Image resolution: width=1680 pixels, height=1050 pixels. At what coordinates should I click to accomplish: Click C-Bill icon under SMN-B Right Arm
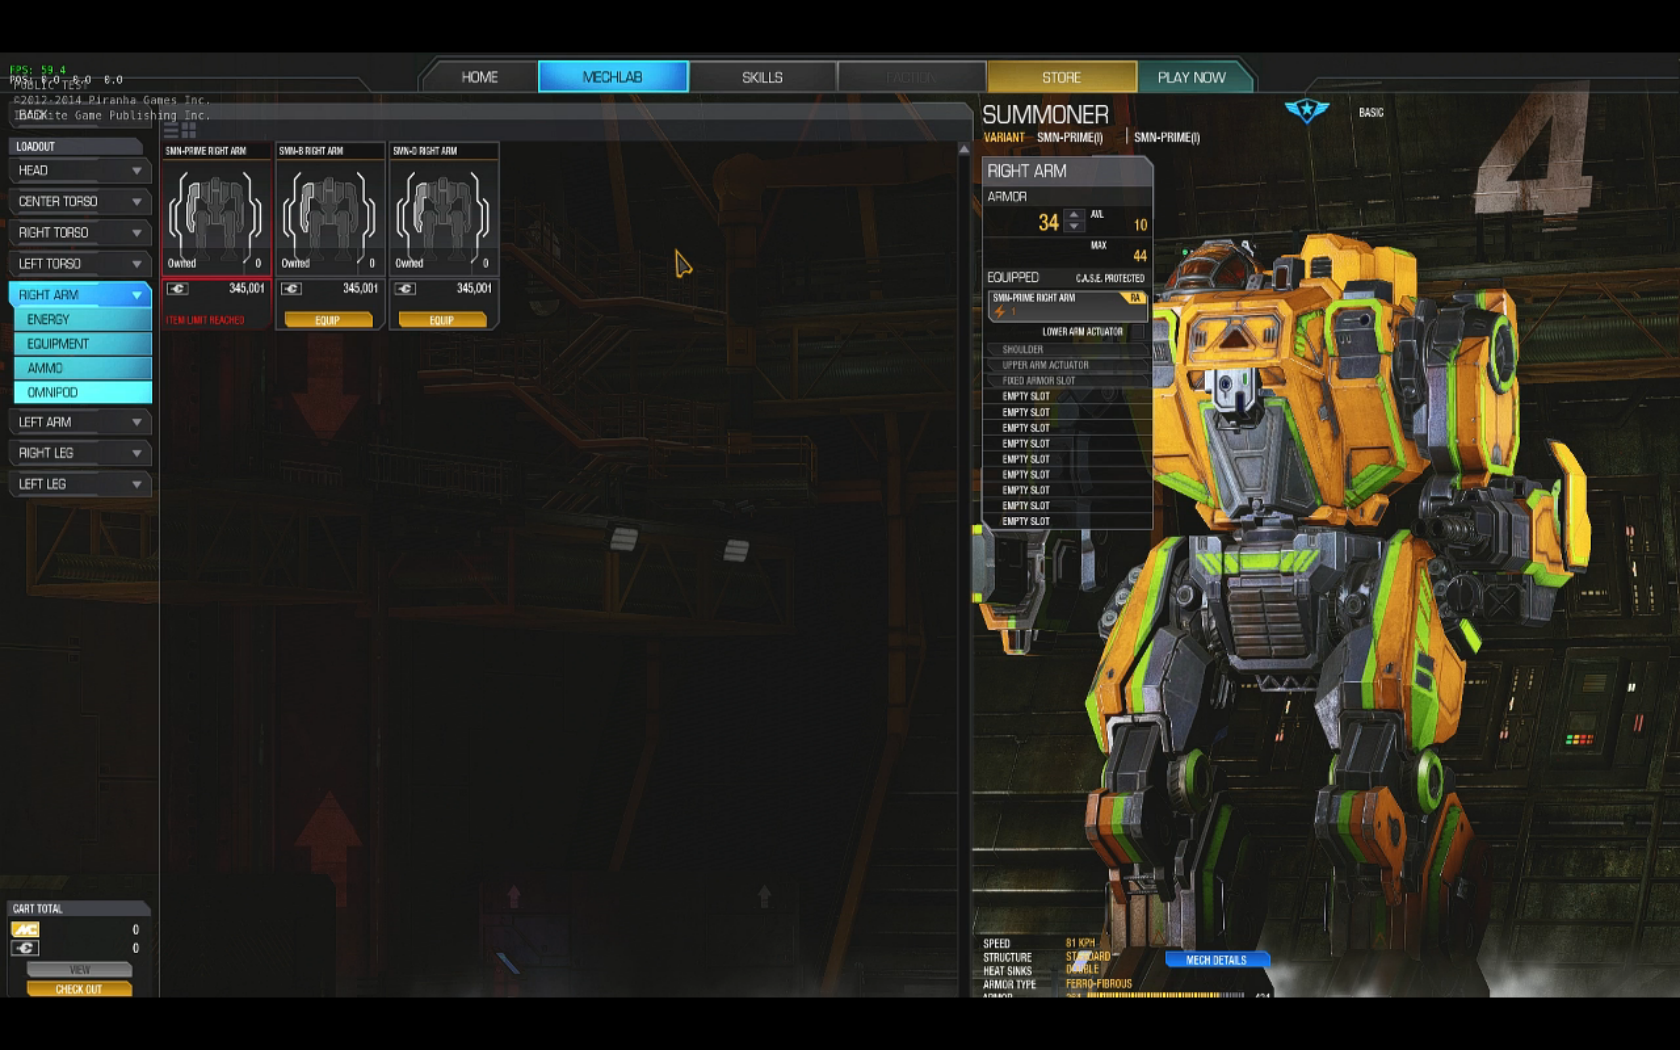(x=291, y=289)
